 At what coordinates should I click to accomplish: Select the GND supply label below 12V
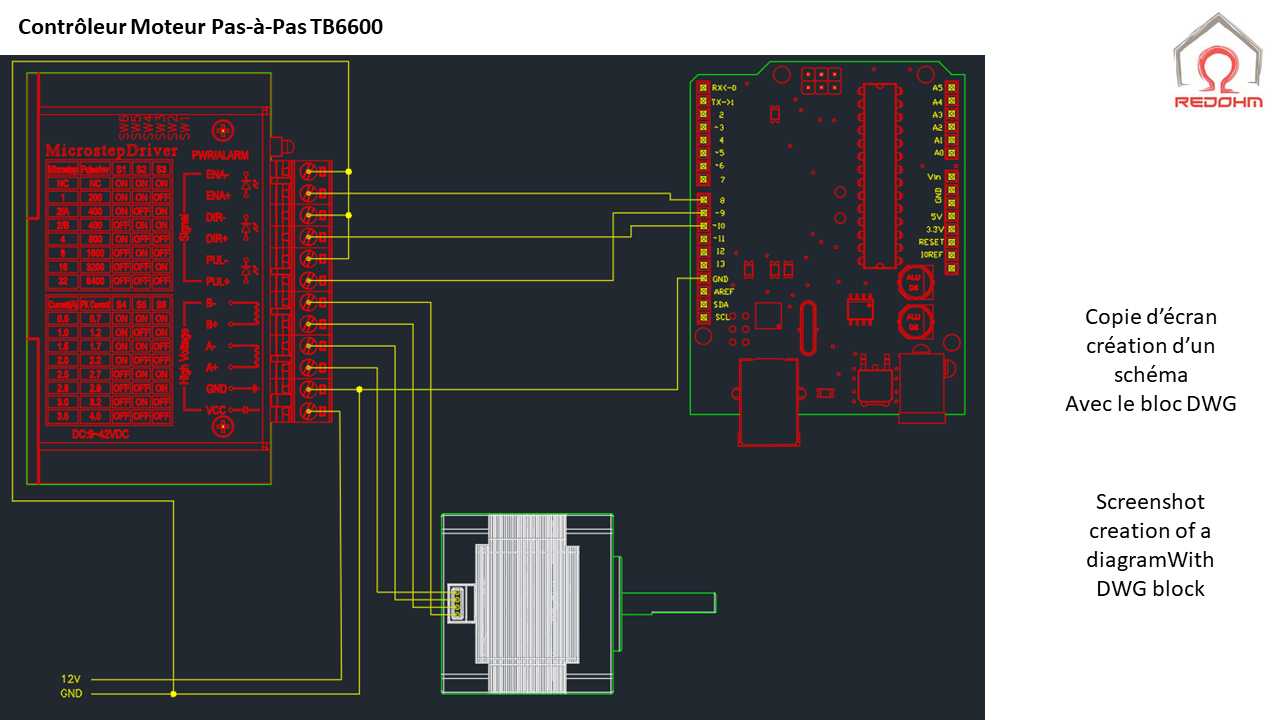71,693
